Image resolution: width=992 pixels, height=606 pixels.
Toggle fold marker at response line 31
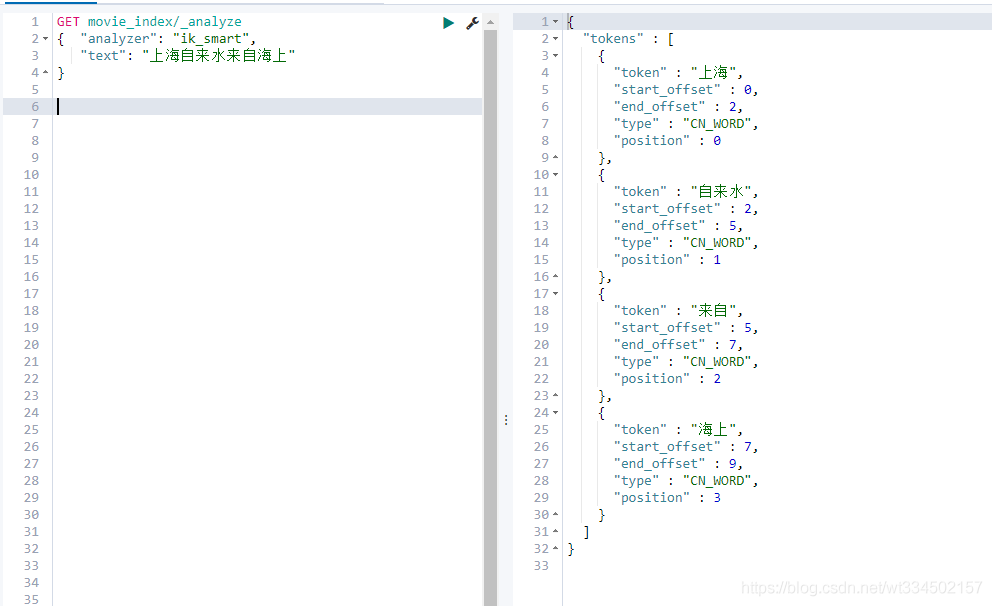[555, 531]
